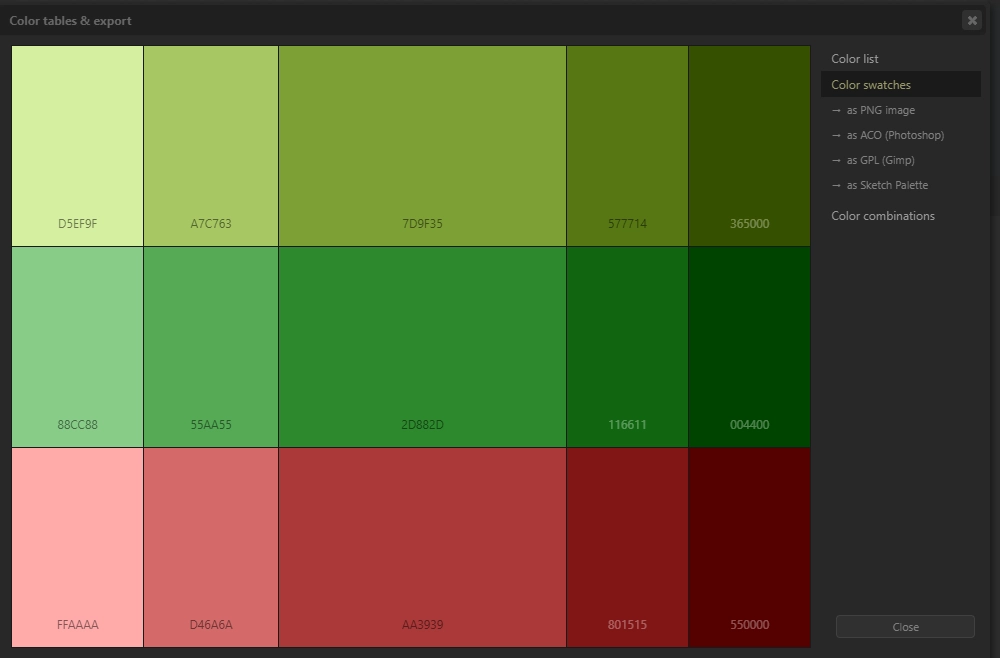The image size is (1000, 658).
Task: Open the Color list view
Action: [x=855, y=59]
